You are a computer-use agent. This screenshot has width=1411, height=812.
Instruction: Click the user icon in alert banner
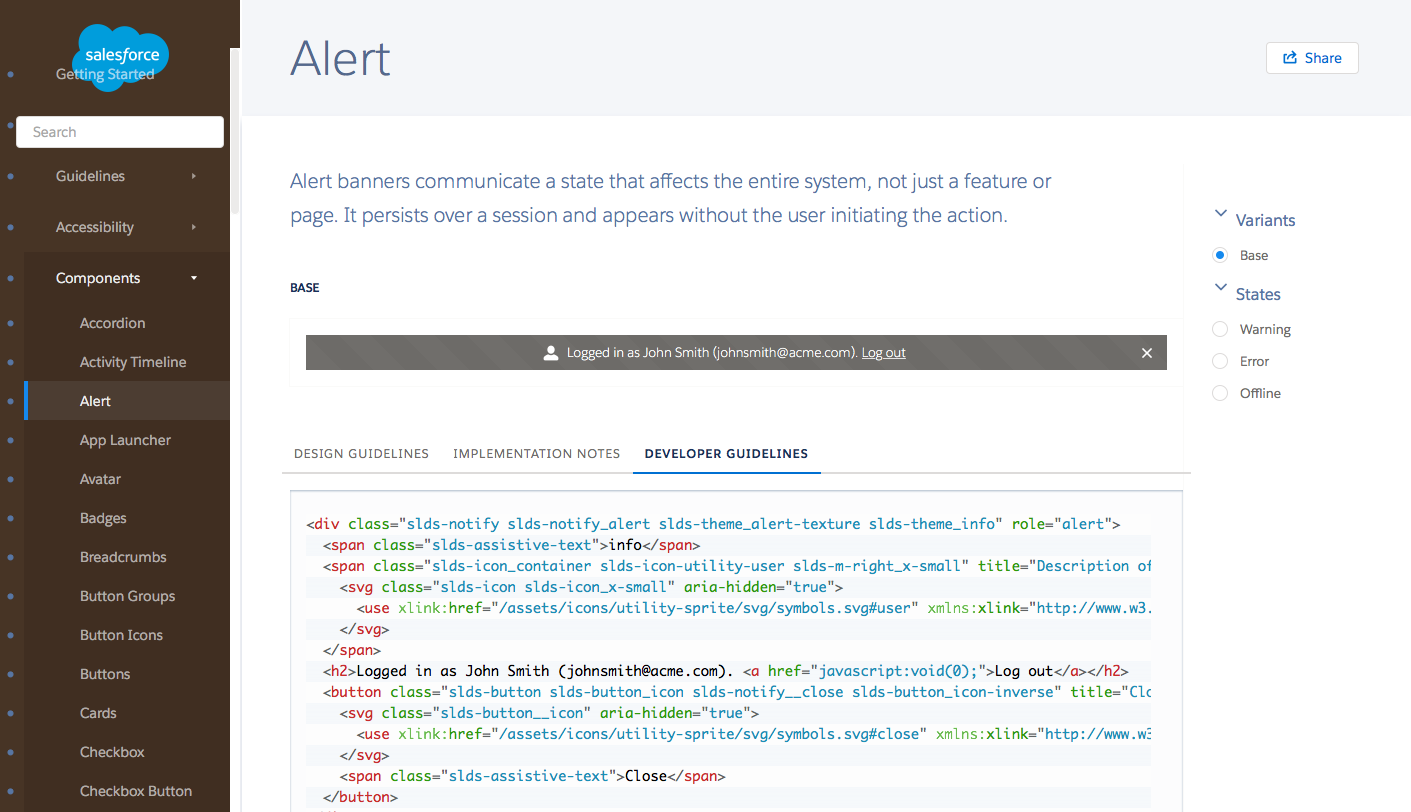pyautogui.click(x=550, y=353)
